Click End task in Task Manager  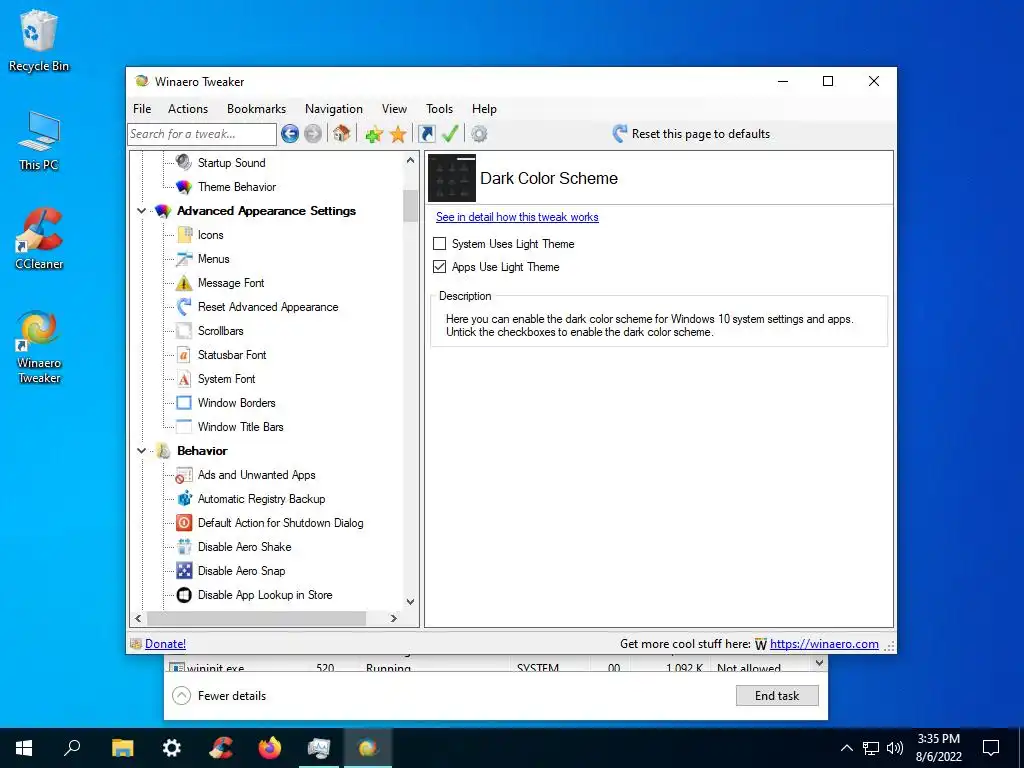pyautogui.click(x=777, y=696)
